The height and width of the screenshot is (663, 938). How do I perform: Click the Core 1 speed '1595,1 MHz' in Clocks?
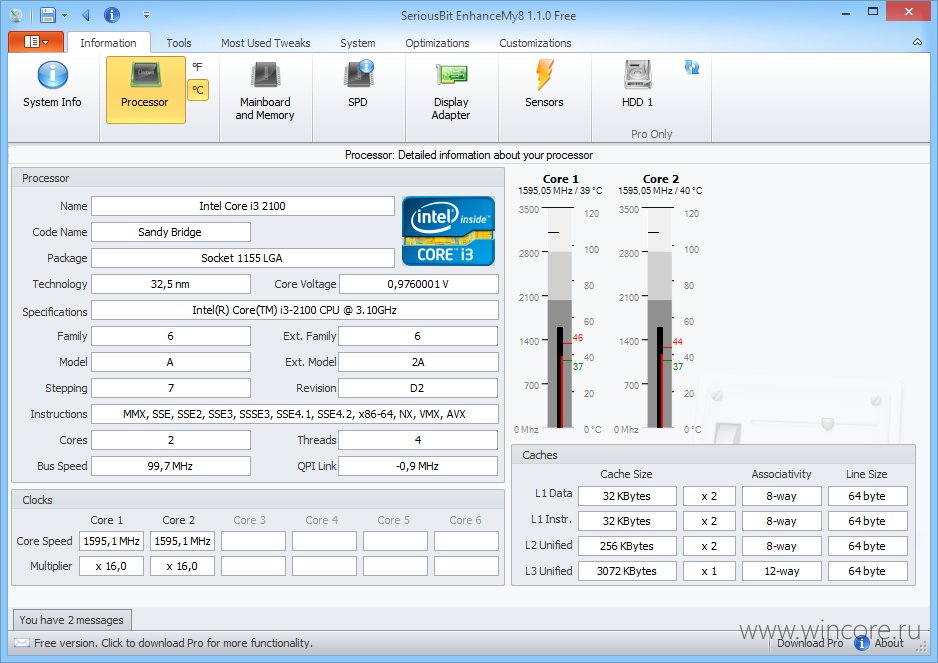coord(111,541)
